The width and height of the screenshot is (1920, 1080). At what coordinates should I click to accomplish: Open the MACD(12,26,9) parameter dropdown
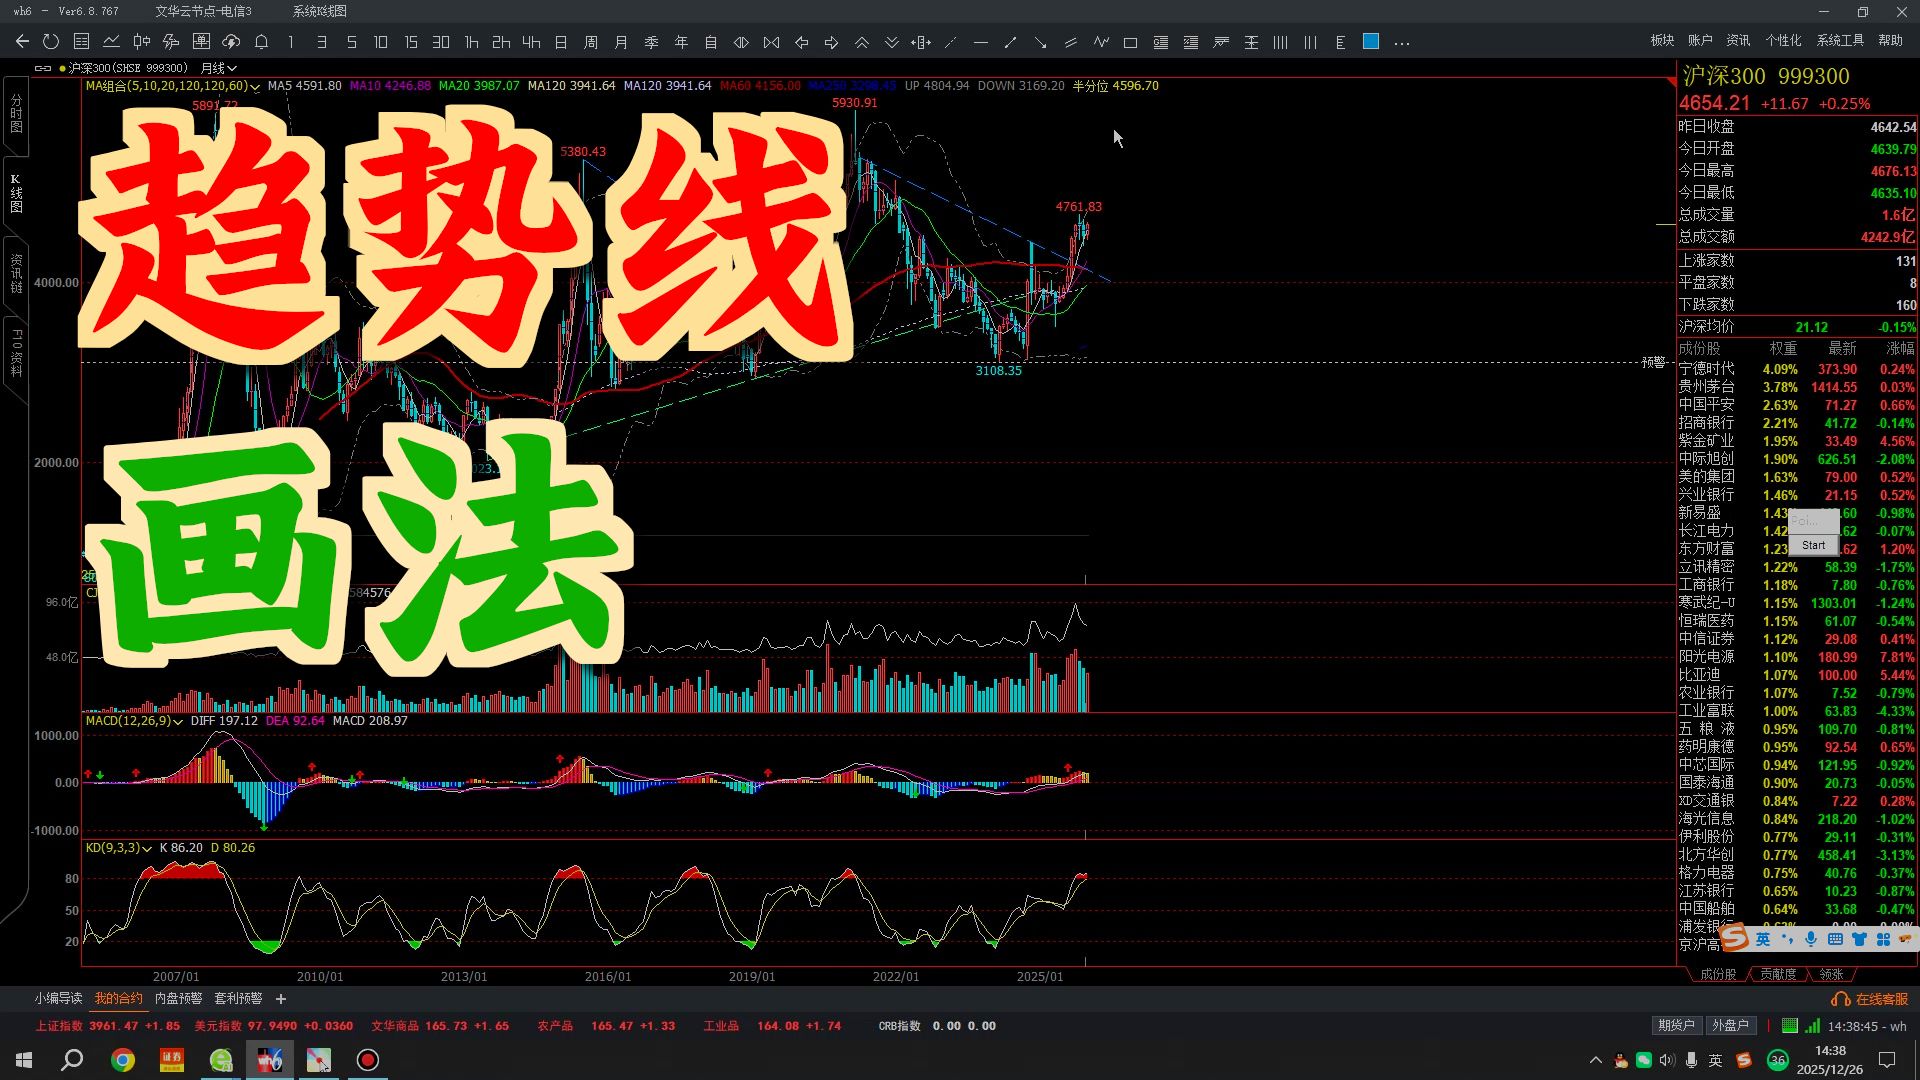178,721
